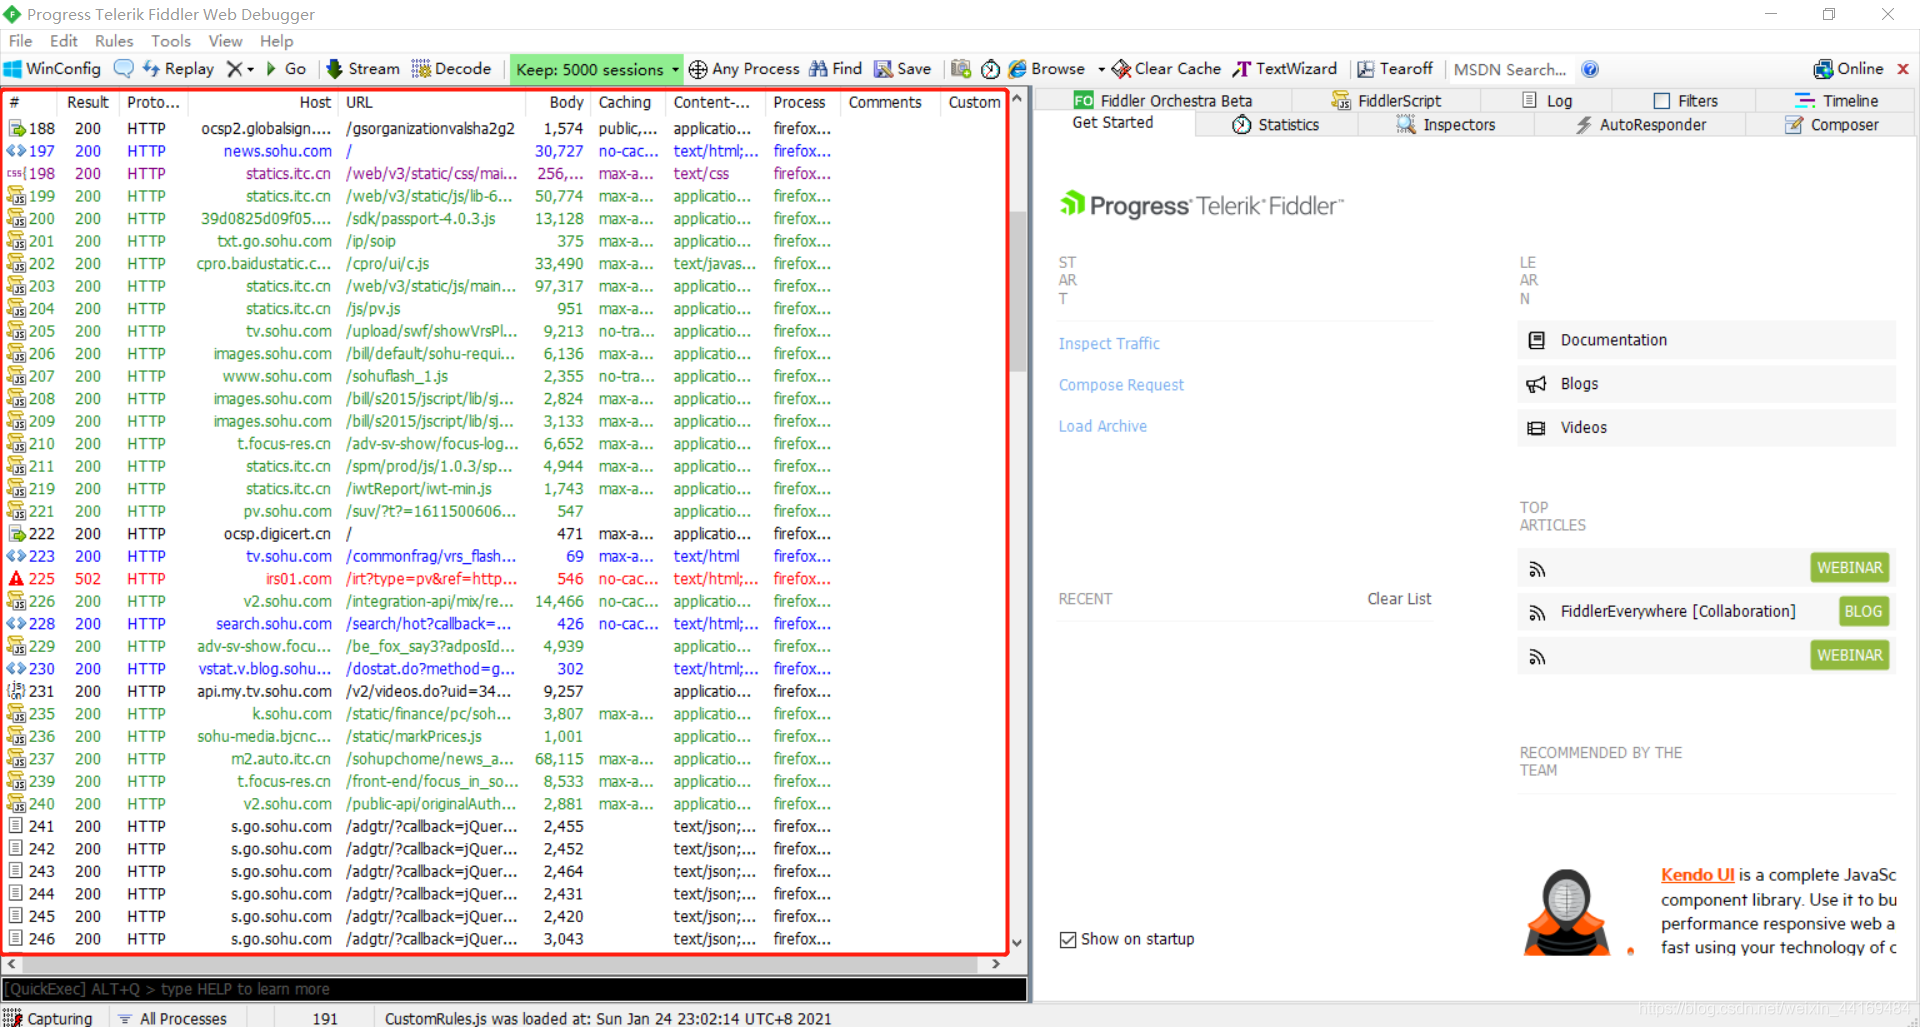1920x1027 pixels.
Task: Click the QuickExec command input box
Action: pyautogui.click(x=514, y=989)
